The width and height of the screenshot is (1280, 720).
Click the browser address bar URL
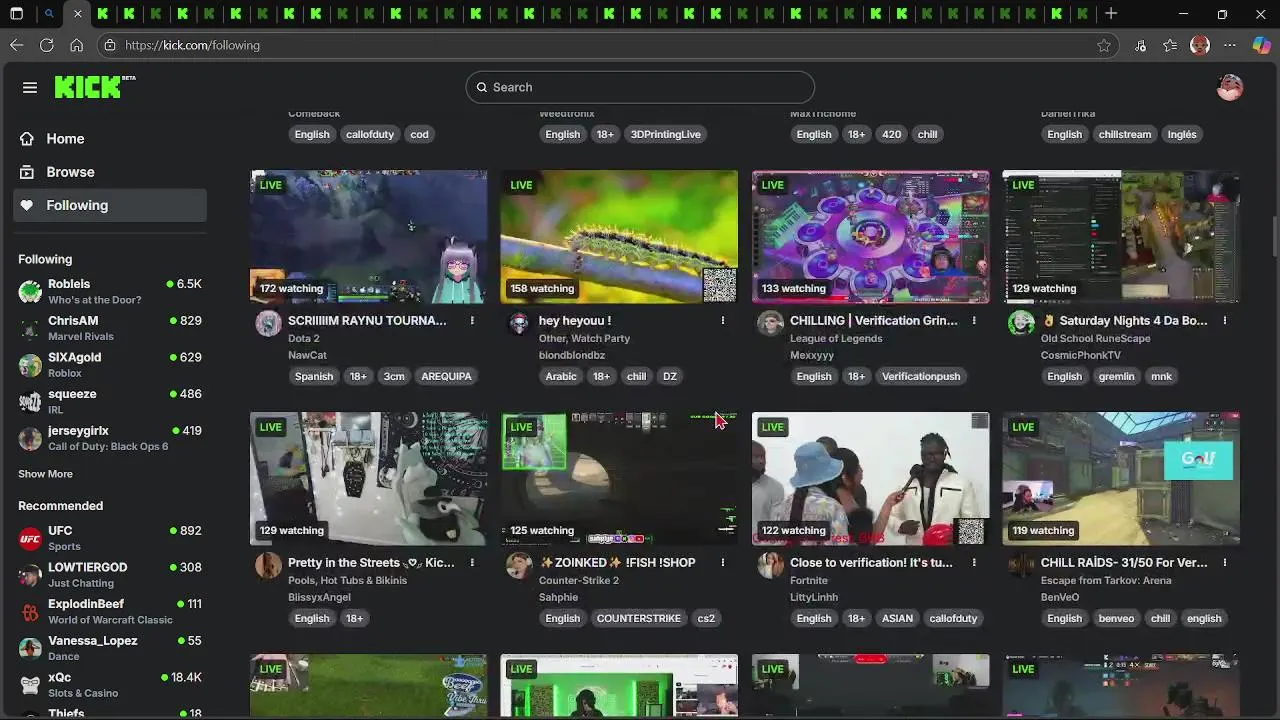[192, 45]
